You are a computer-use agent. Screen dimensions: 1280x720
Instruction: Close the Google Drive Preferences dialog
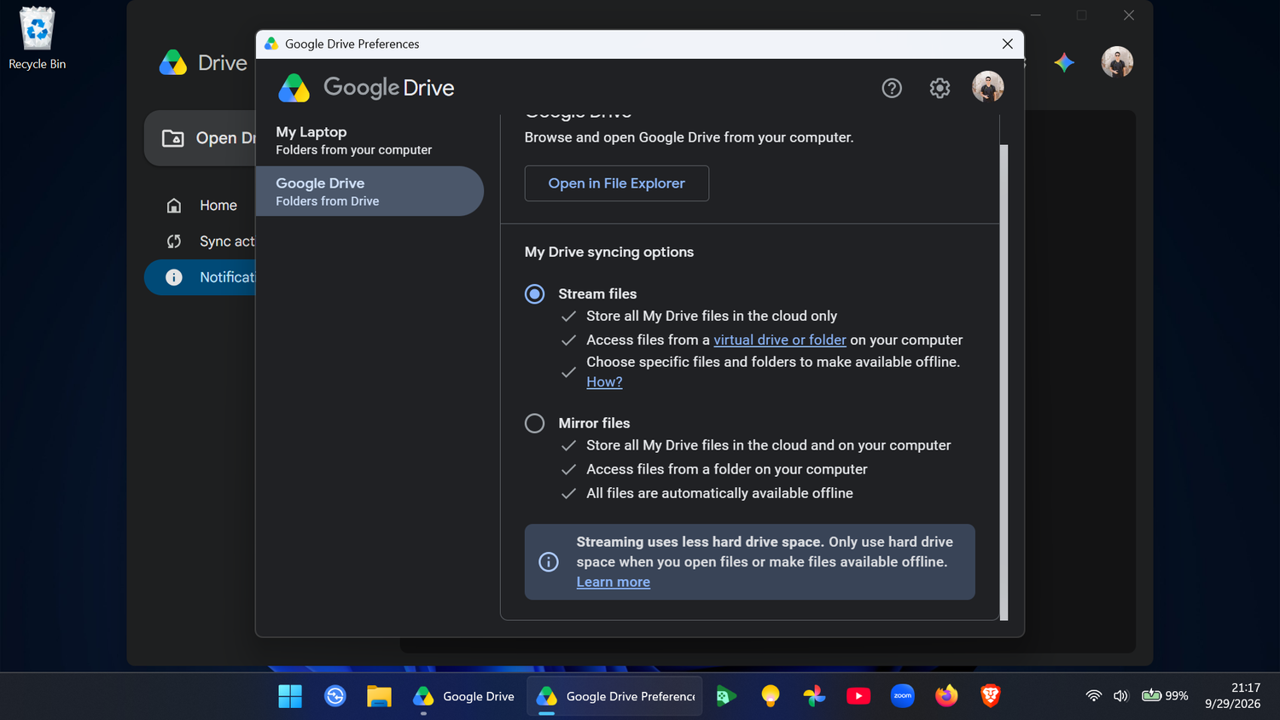click(1008, 44)
